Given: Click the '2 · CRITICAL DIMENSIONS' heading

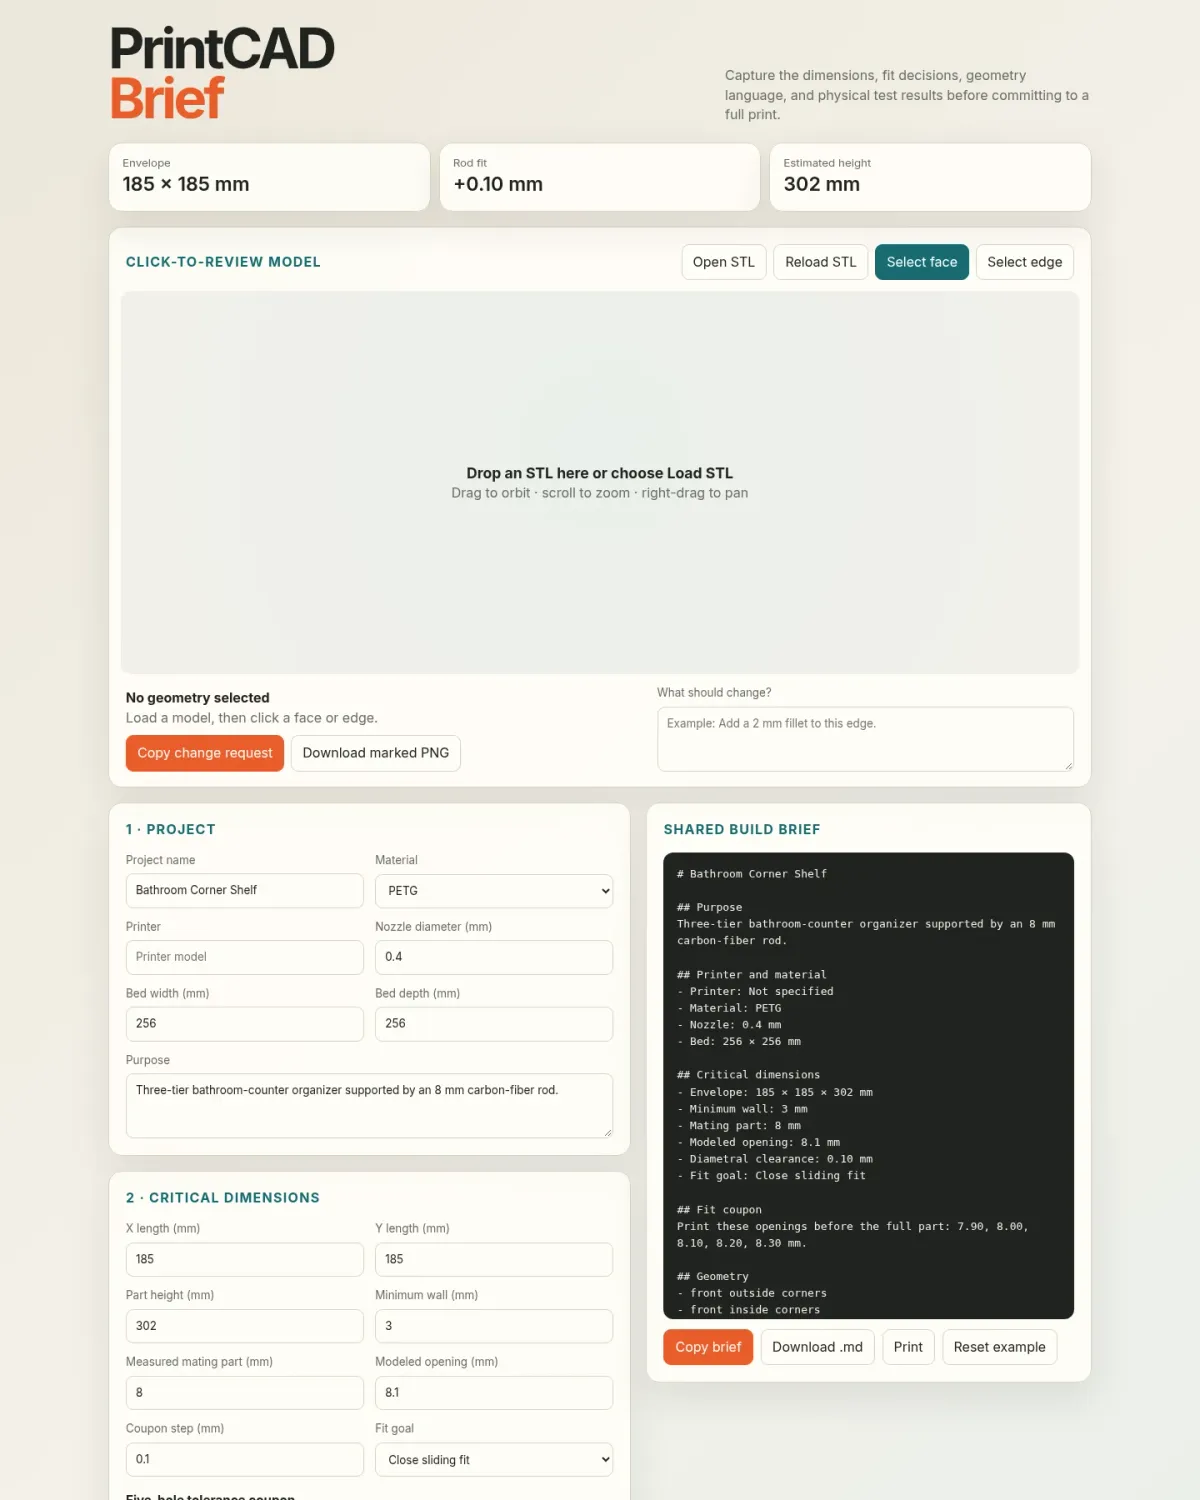Looking at the screenshot, I should tap(223, 1198).
